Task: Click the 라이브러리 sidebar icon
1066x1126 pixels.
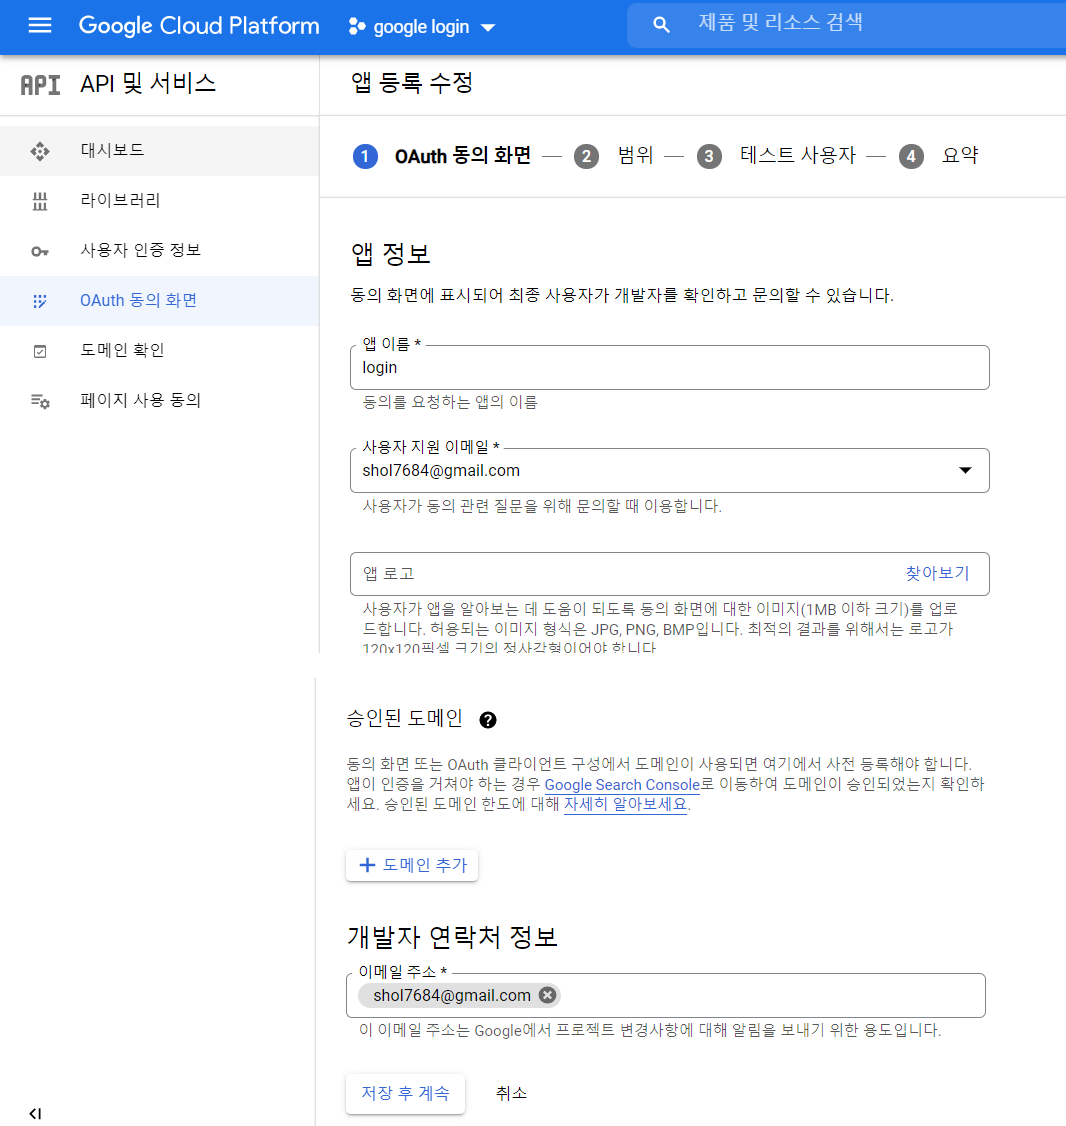Action: coord(40,201)
